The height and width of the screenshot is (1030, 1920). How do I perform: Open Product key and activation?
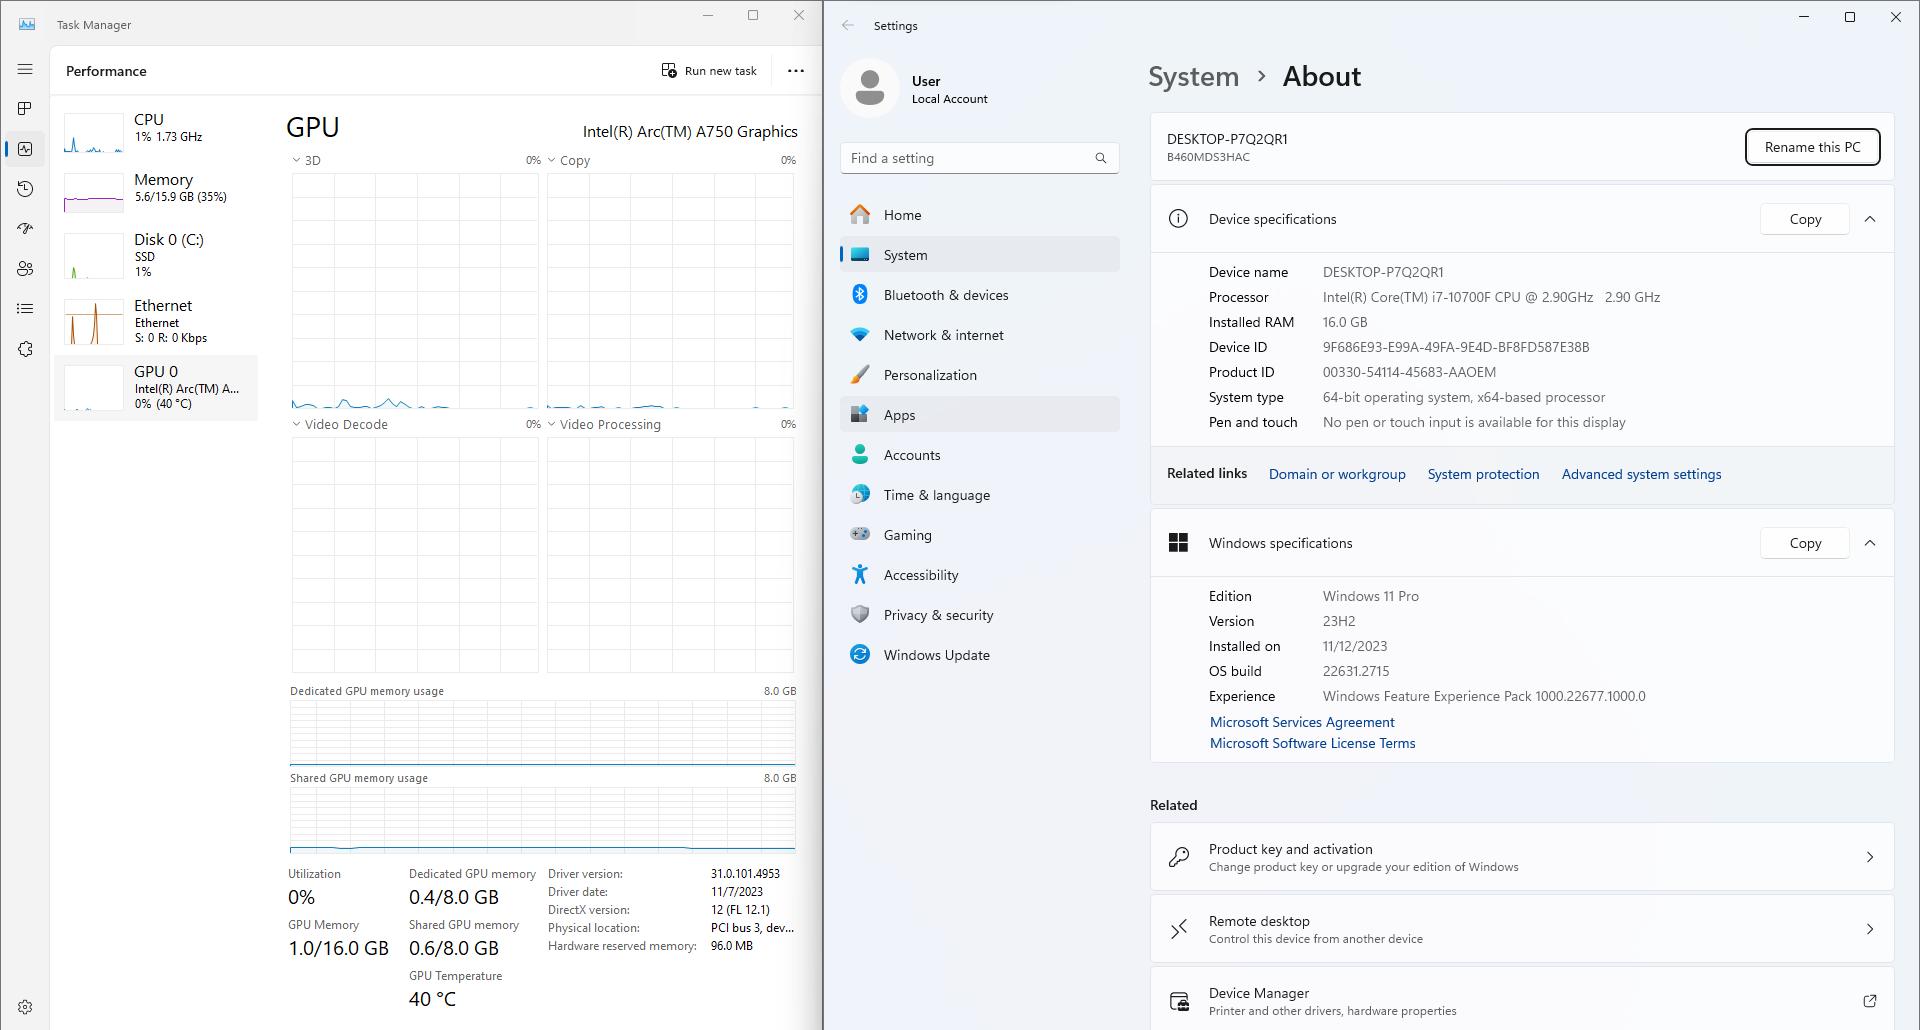coord(1522,857)
